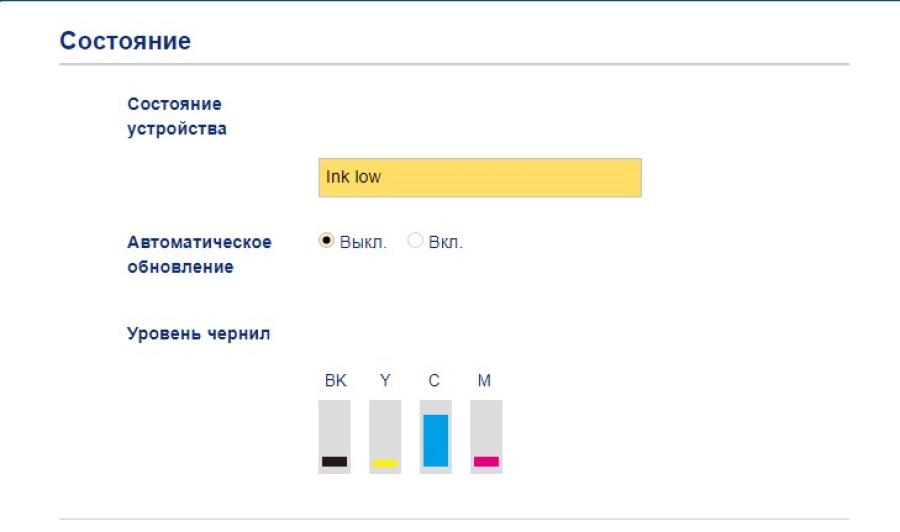Click the "Y" cartridge label
The image size is (900, 532).
[385, 381]
